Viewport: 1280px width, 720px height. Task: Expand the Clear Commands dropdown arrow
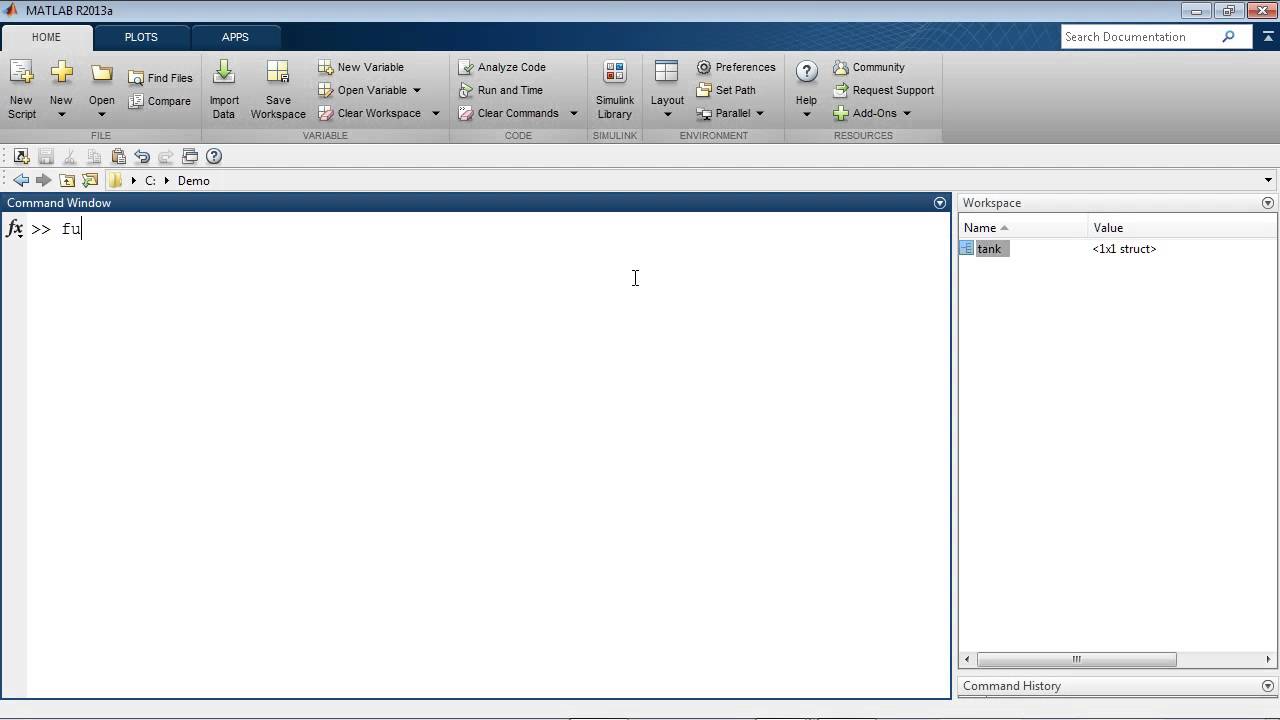point(574,113)
